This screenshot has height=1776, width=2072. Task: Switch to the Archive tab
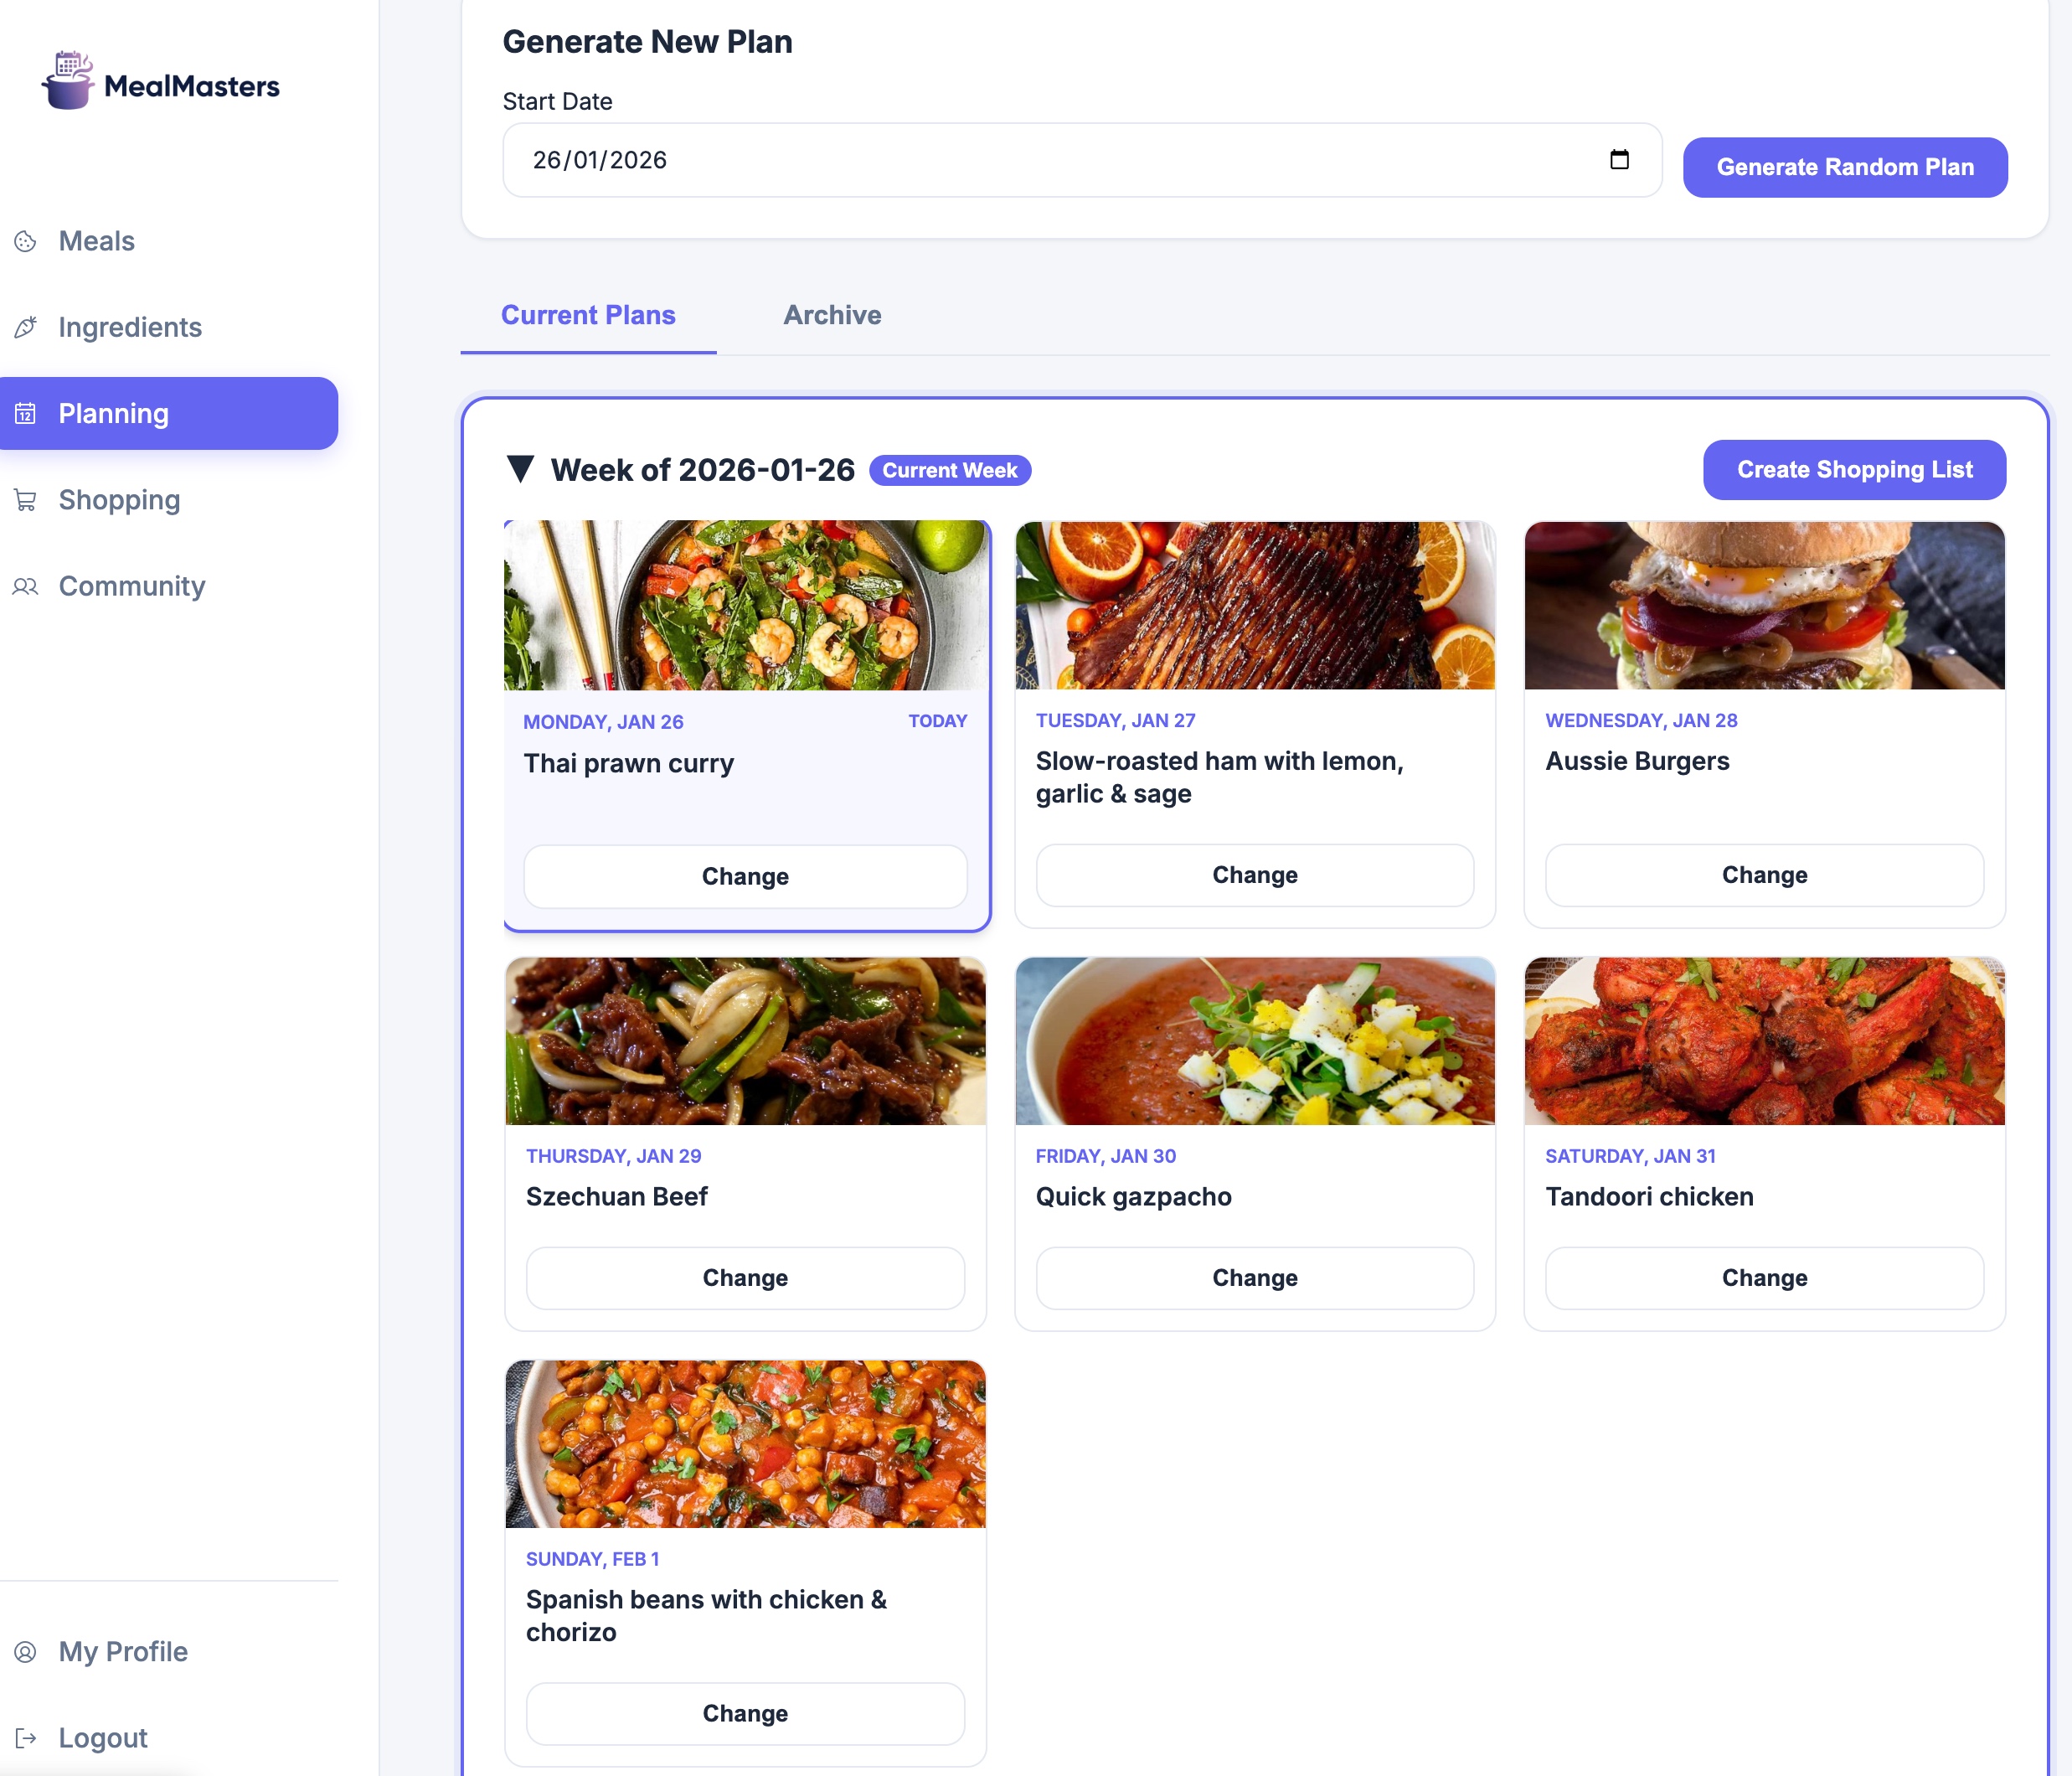point(831,315)
